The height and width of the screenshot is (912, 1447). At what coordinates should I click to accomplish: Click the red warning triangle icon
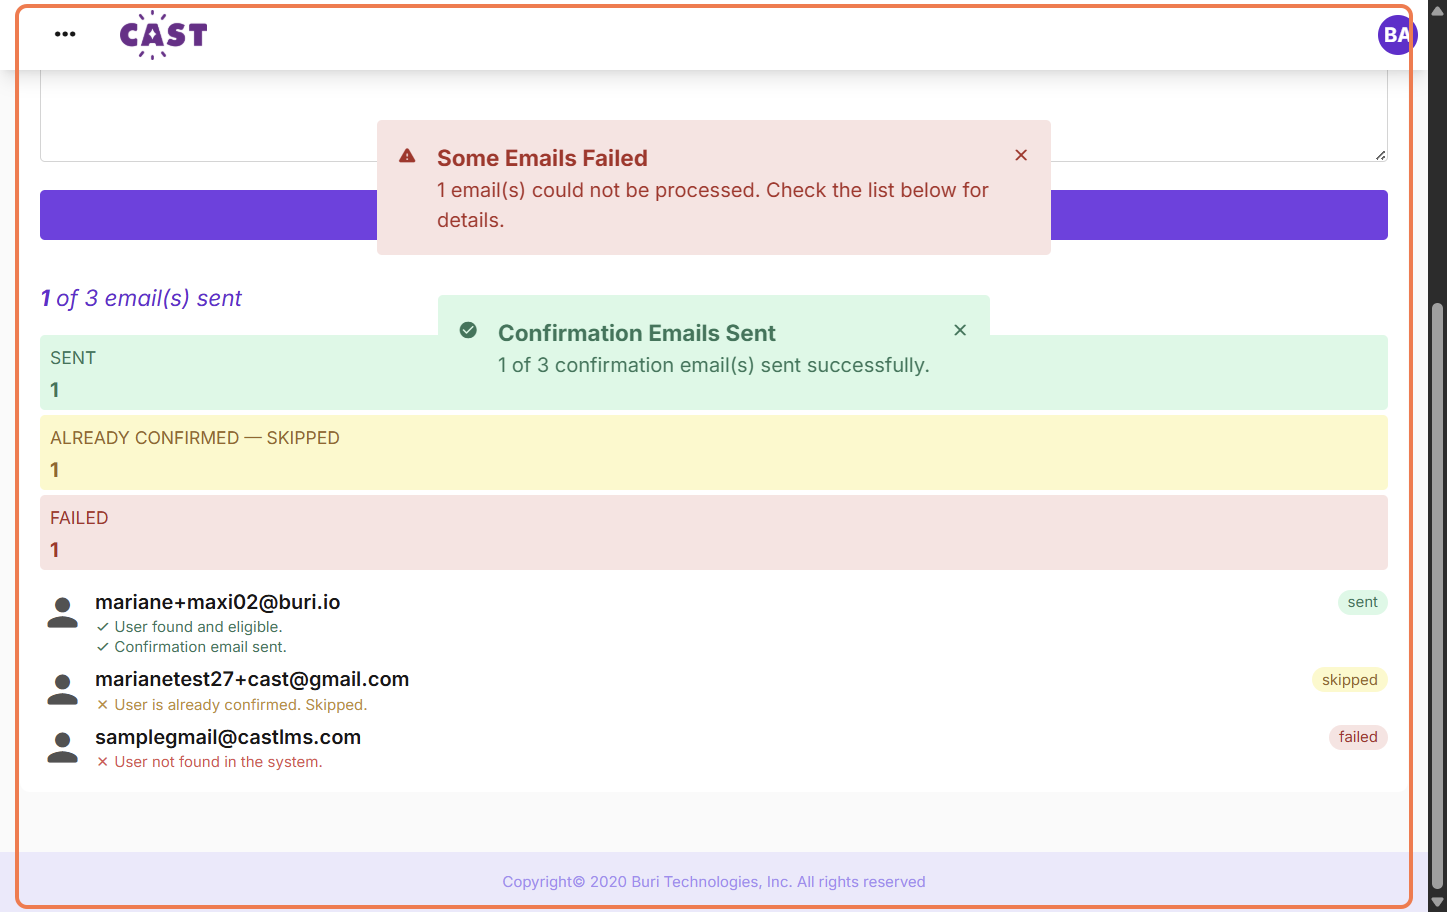coord(407,156)
